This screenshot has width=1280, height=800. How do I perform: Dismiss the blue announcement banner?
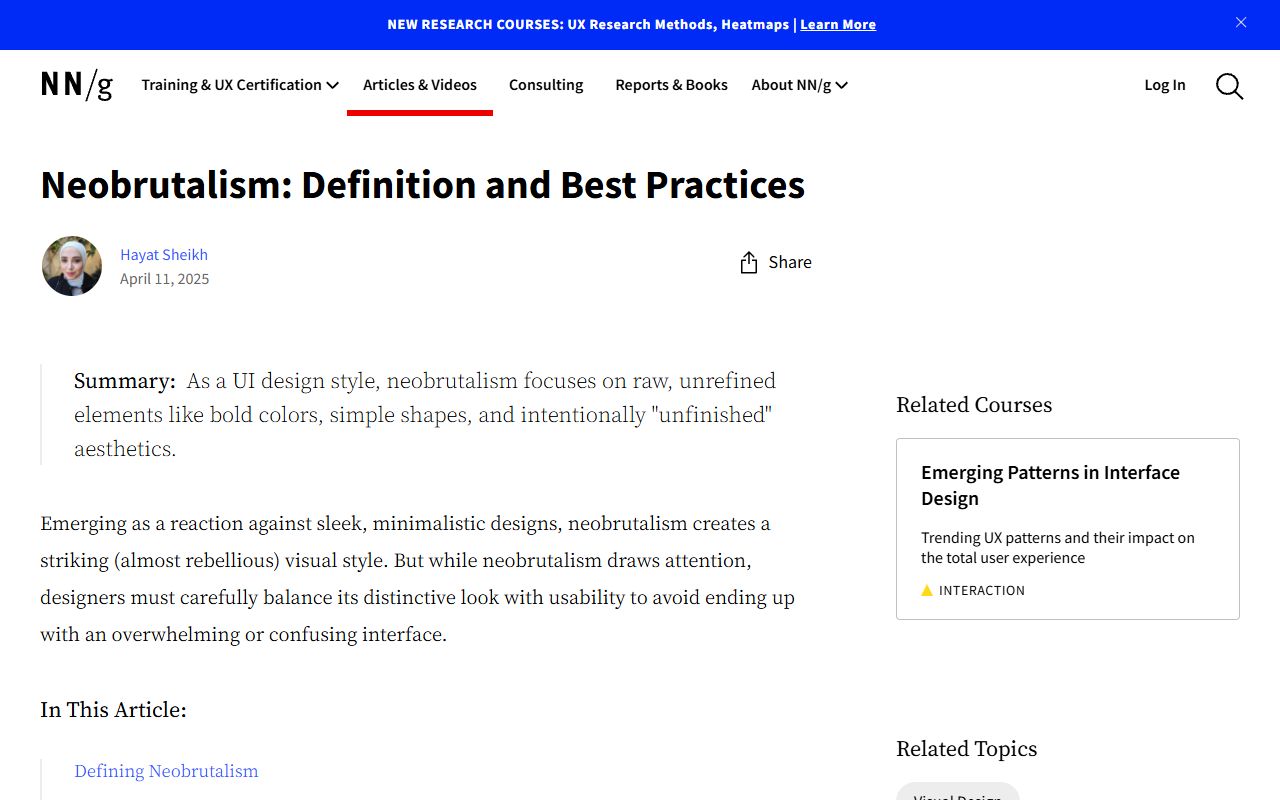click(1241, 23)
